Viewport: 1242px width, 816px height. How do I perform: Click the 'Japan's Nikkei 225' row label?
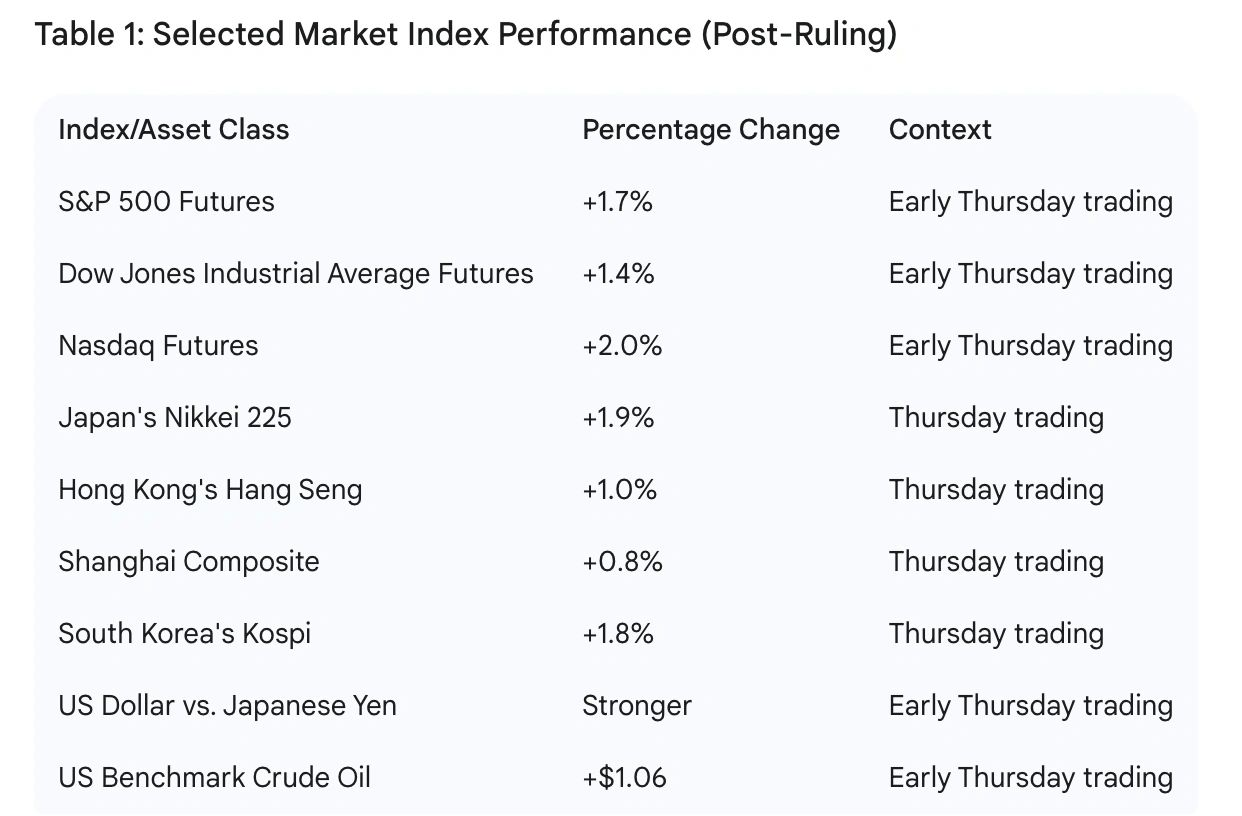pos(175,418)
